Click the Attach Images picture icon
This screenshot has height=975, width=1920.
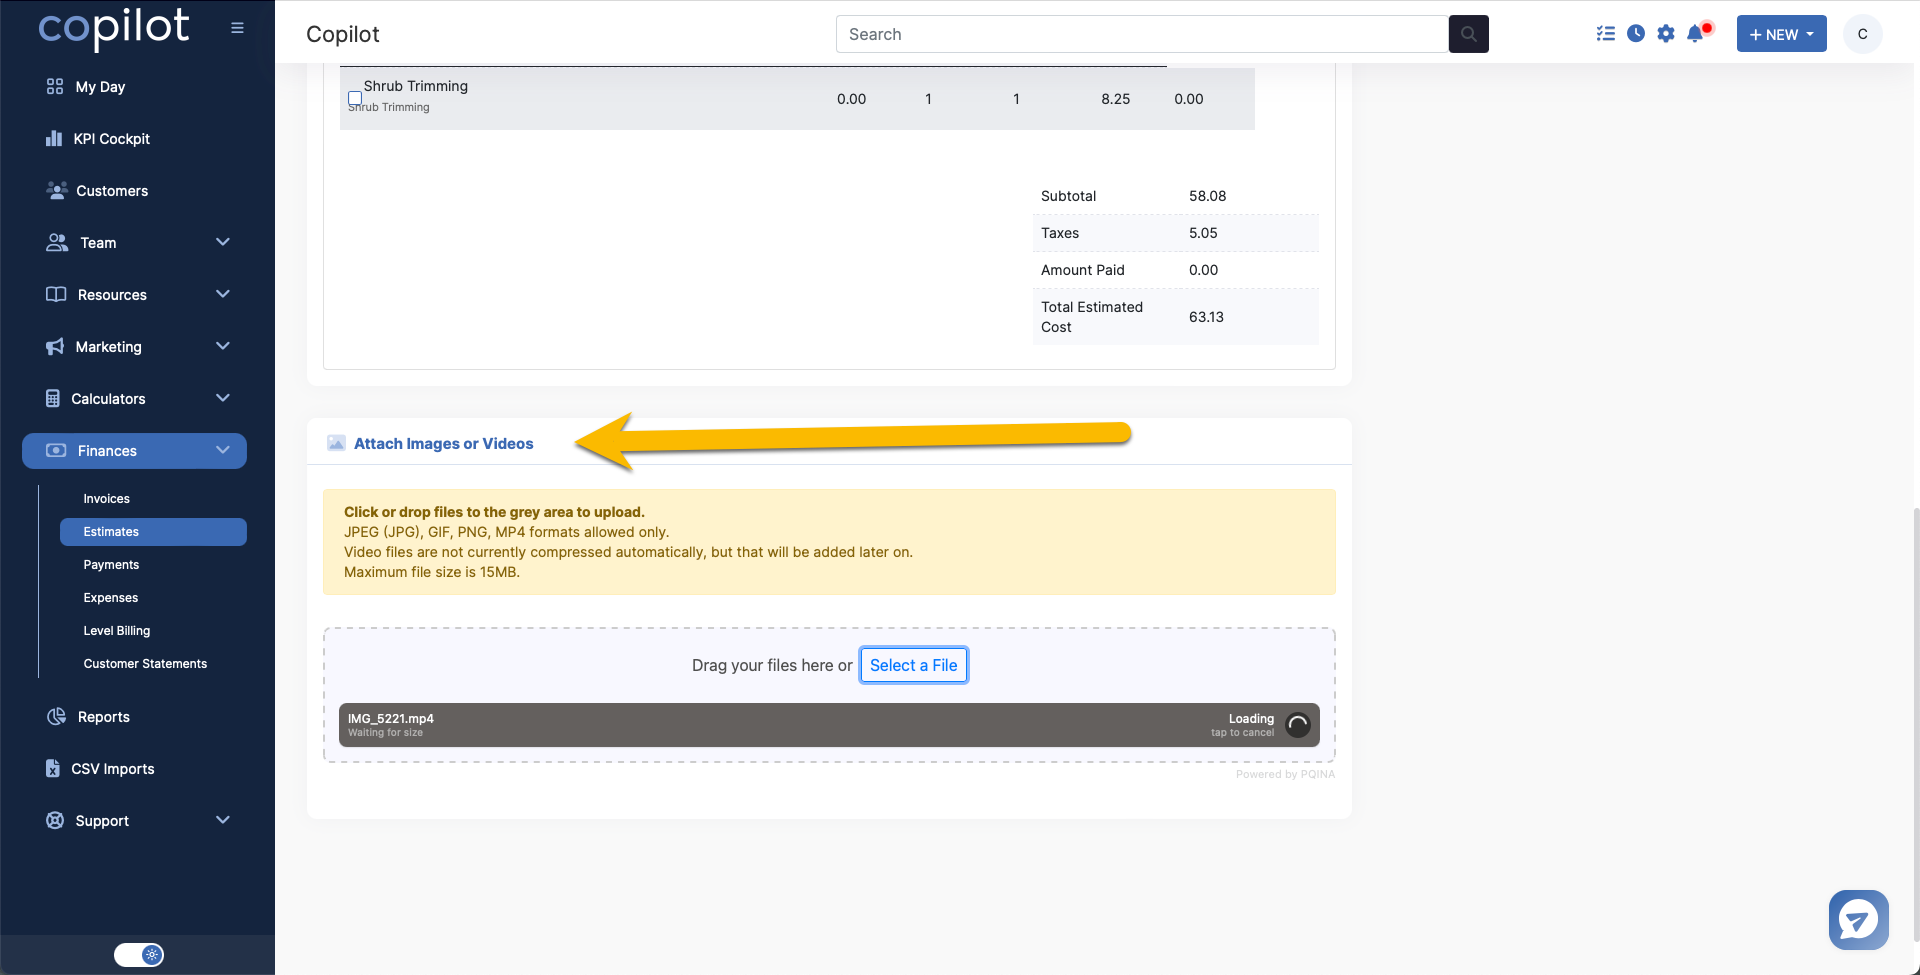pyautogui.click(x=336, y=443)
